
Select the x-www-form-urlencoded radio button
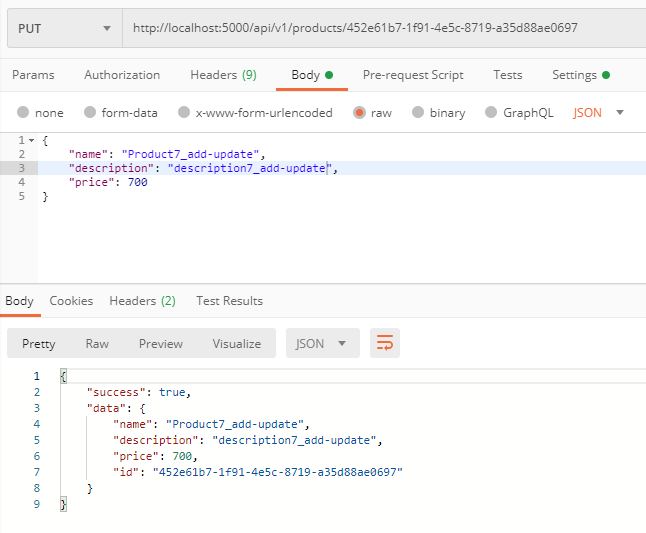184,112
